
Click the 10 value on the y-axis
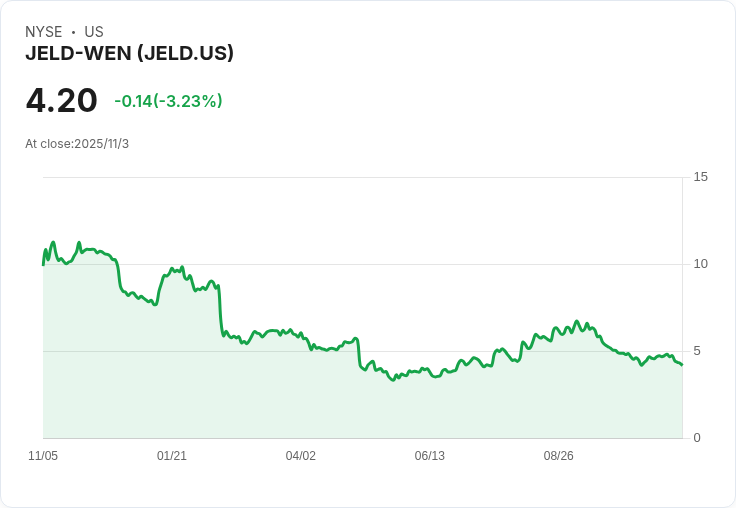pos(701,264)
